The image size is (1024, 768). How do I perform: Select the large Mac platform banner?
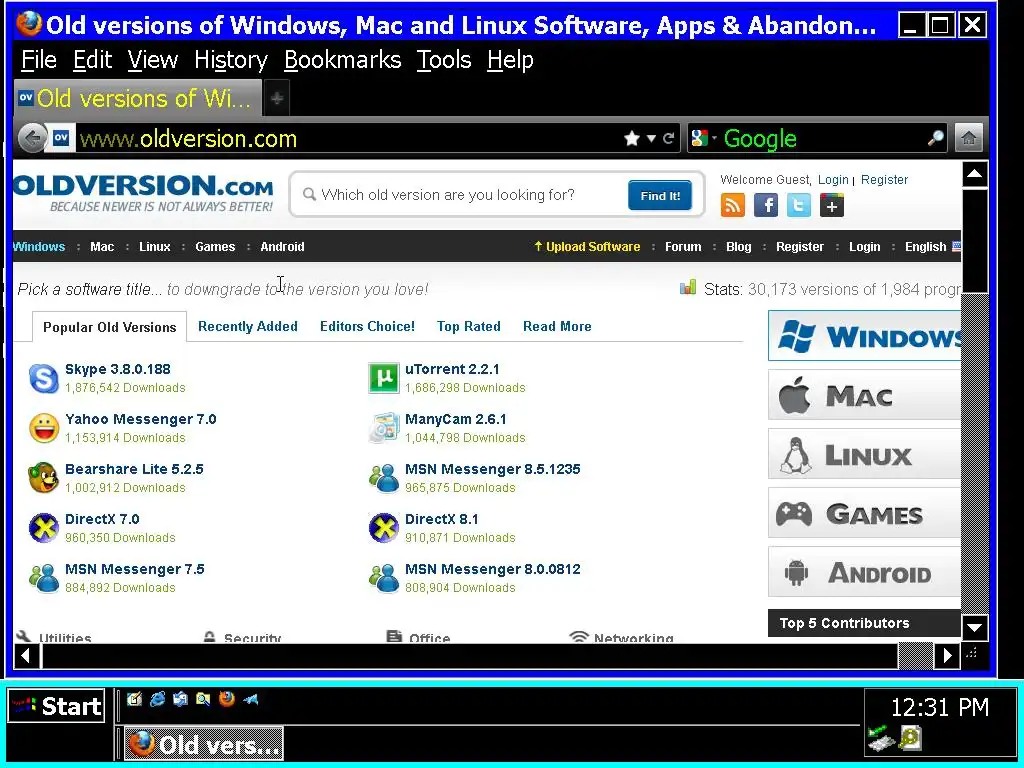tap(864, 395)
